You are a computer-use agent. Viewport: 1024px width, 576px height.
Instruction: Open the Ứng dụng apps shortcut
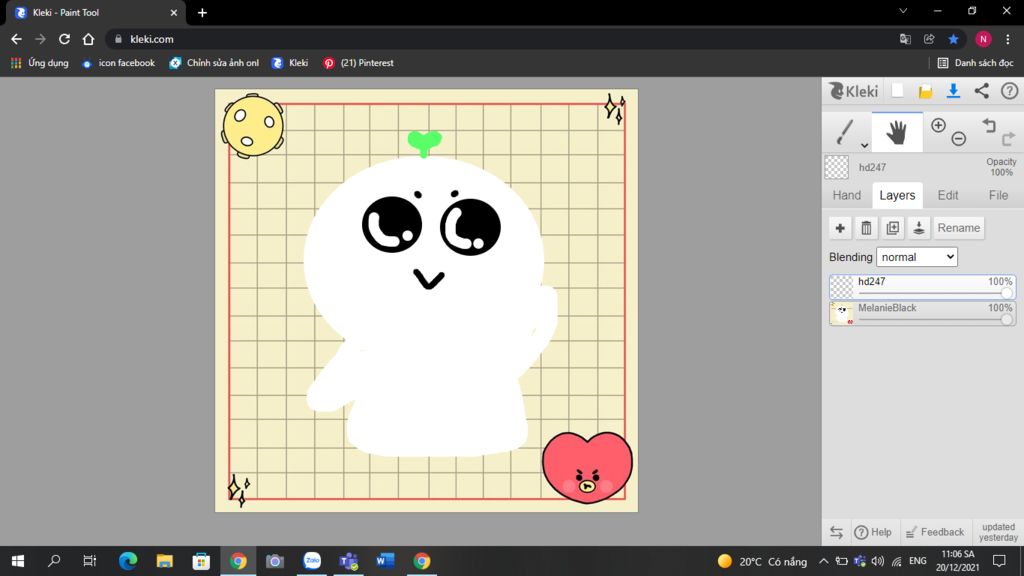[40, 63]
